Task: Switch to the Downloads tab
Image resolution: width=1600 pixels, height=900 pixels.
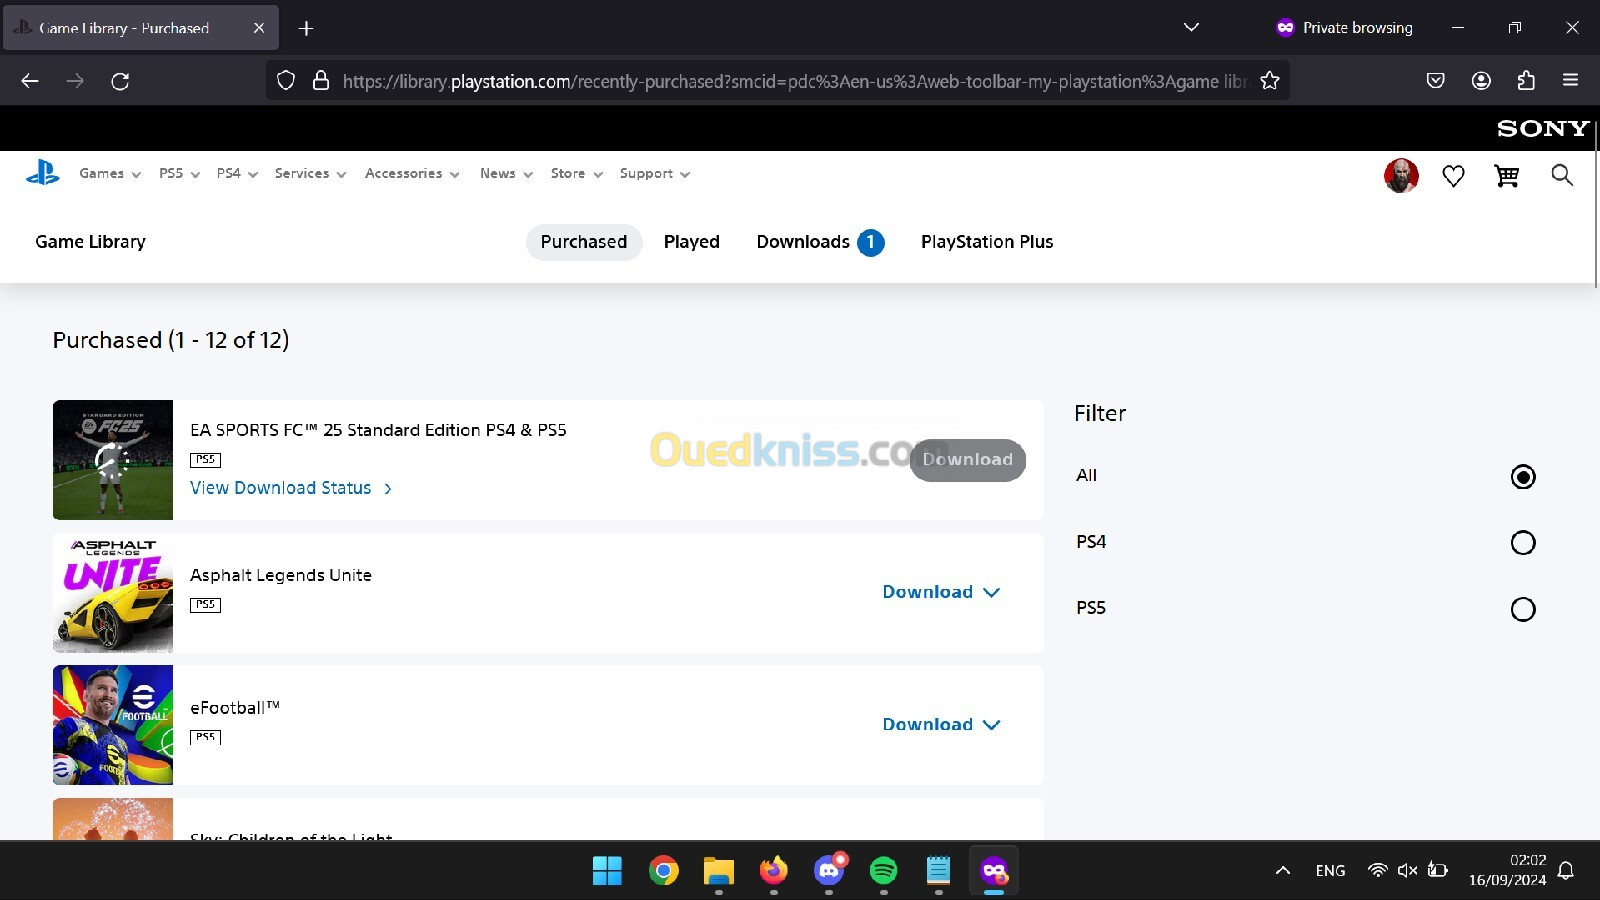Action: click(820, 242)
